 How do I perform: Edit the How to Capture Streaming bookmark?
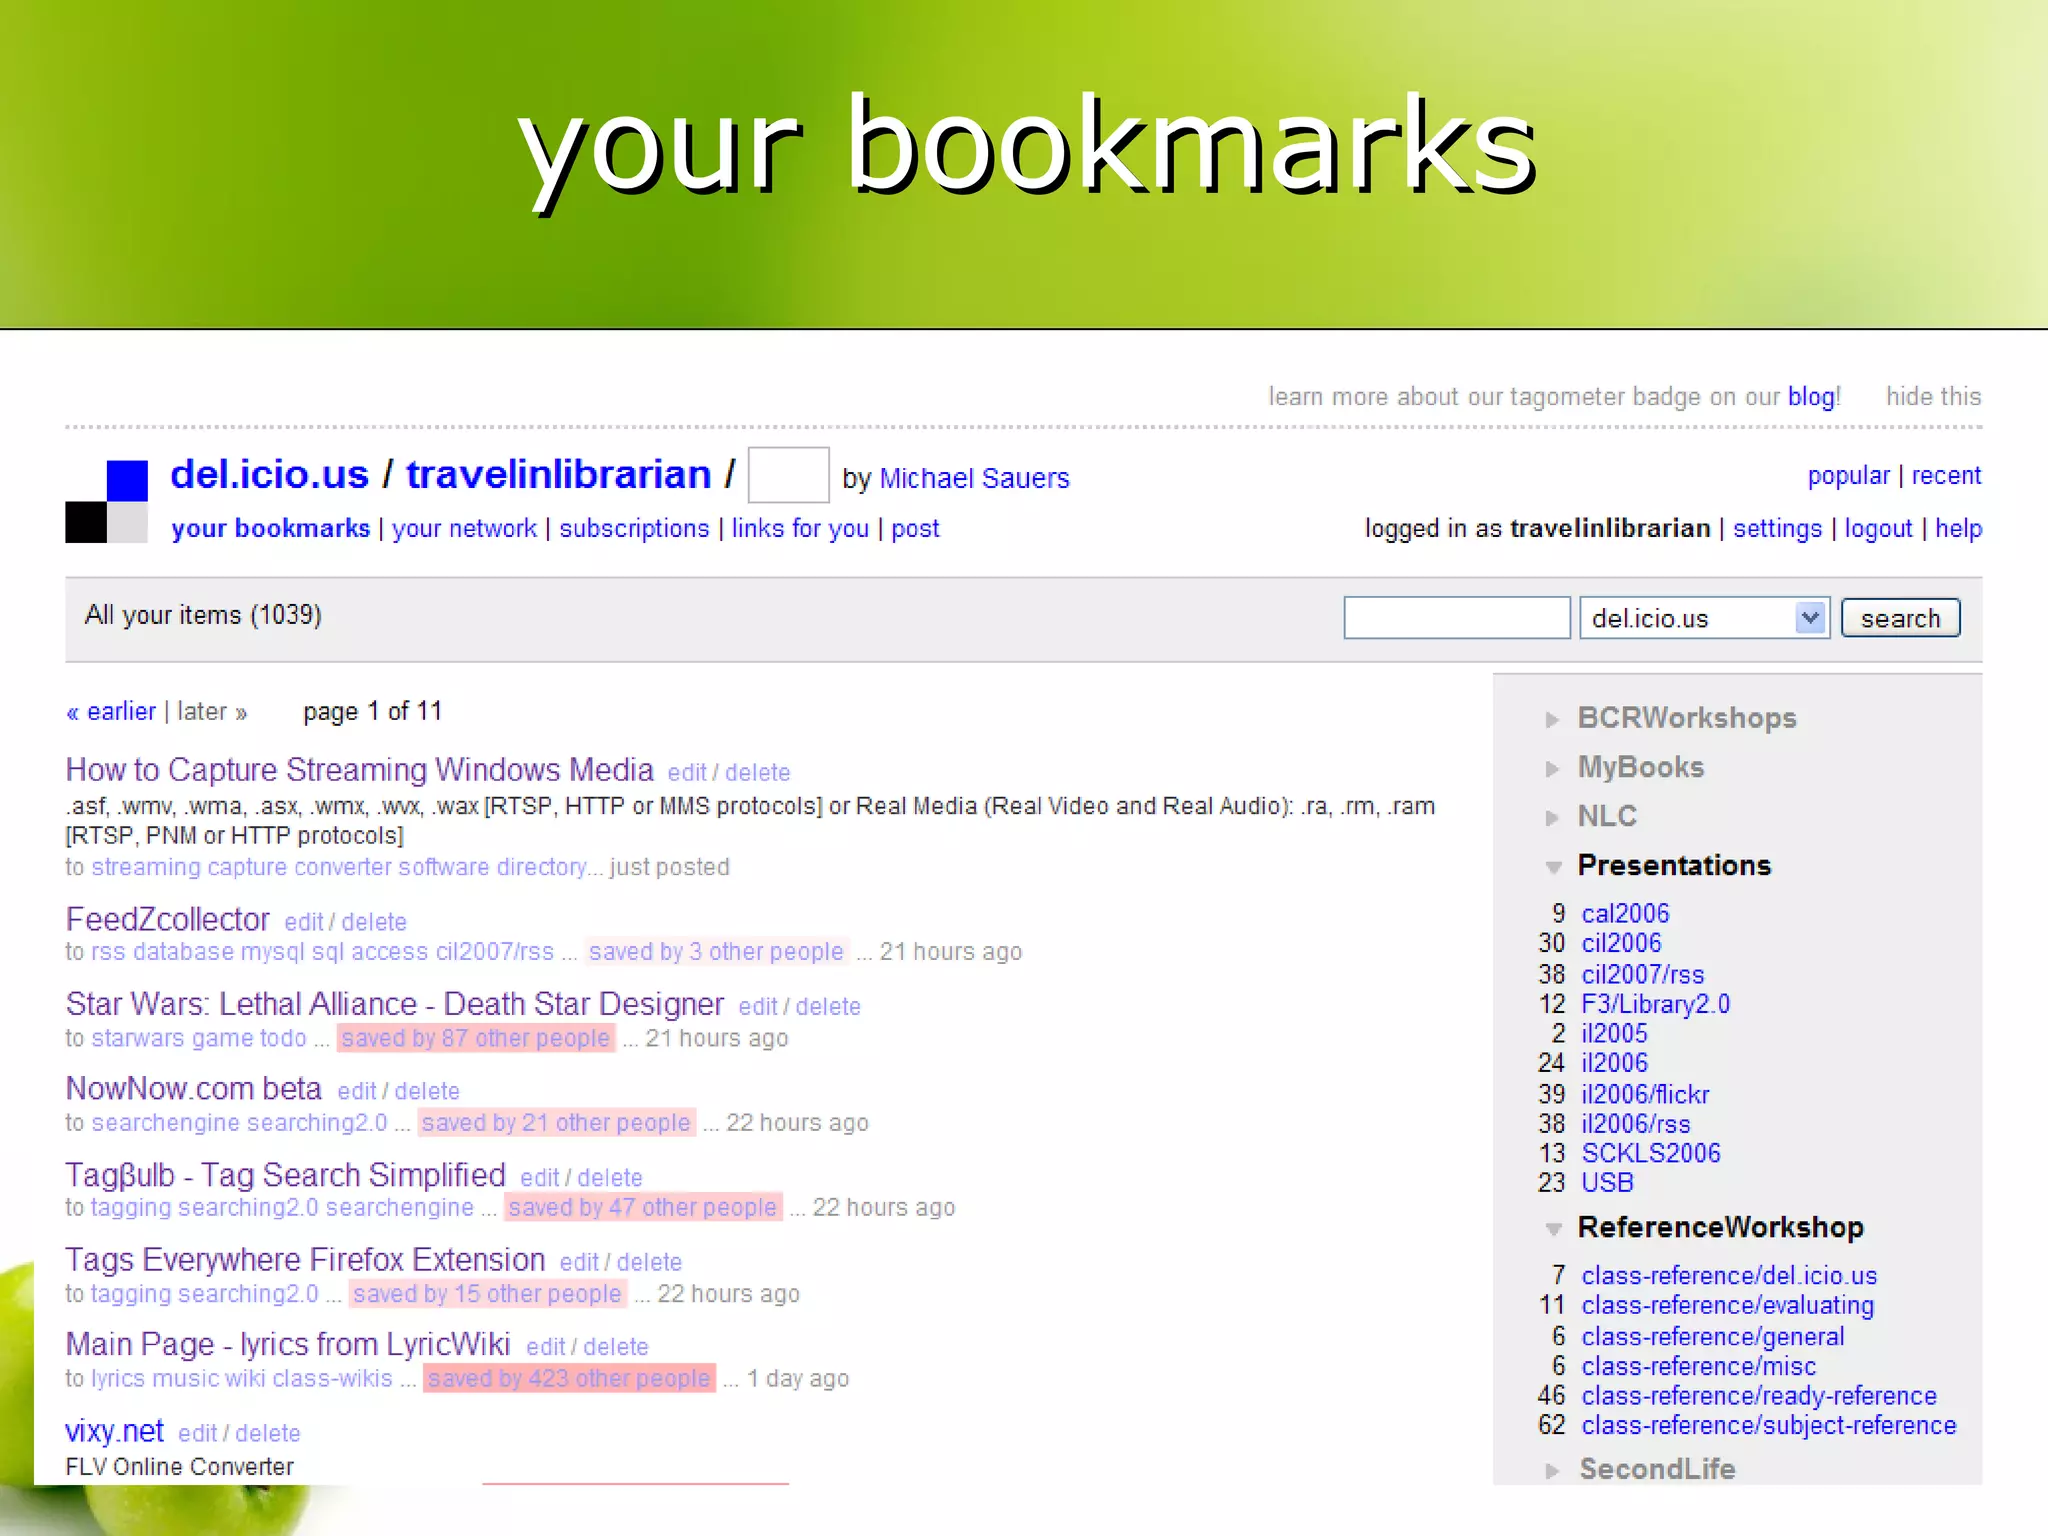pos(686,773)
